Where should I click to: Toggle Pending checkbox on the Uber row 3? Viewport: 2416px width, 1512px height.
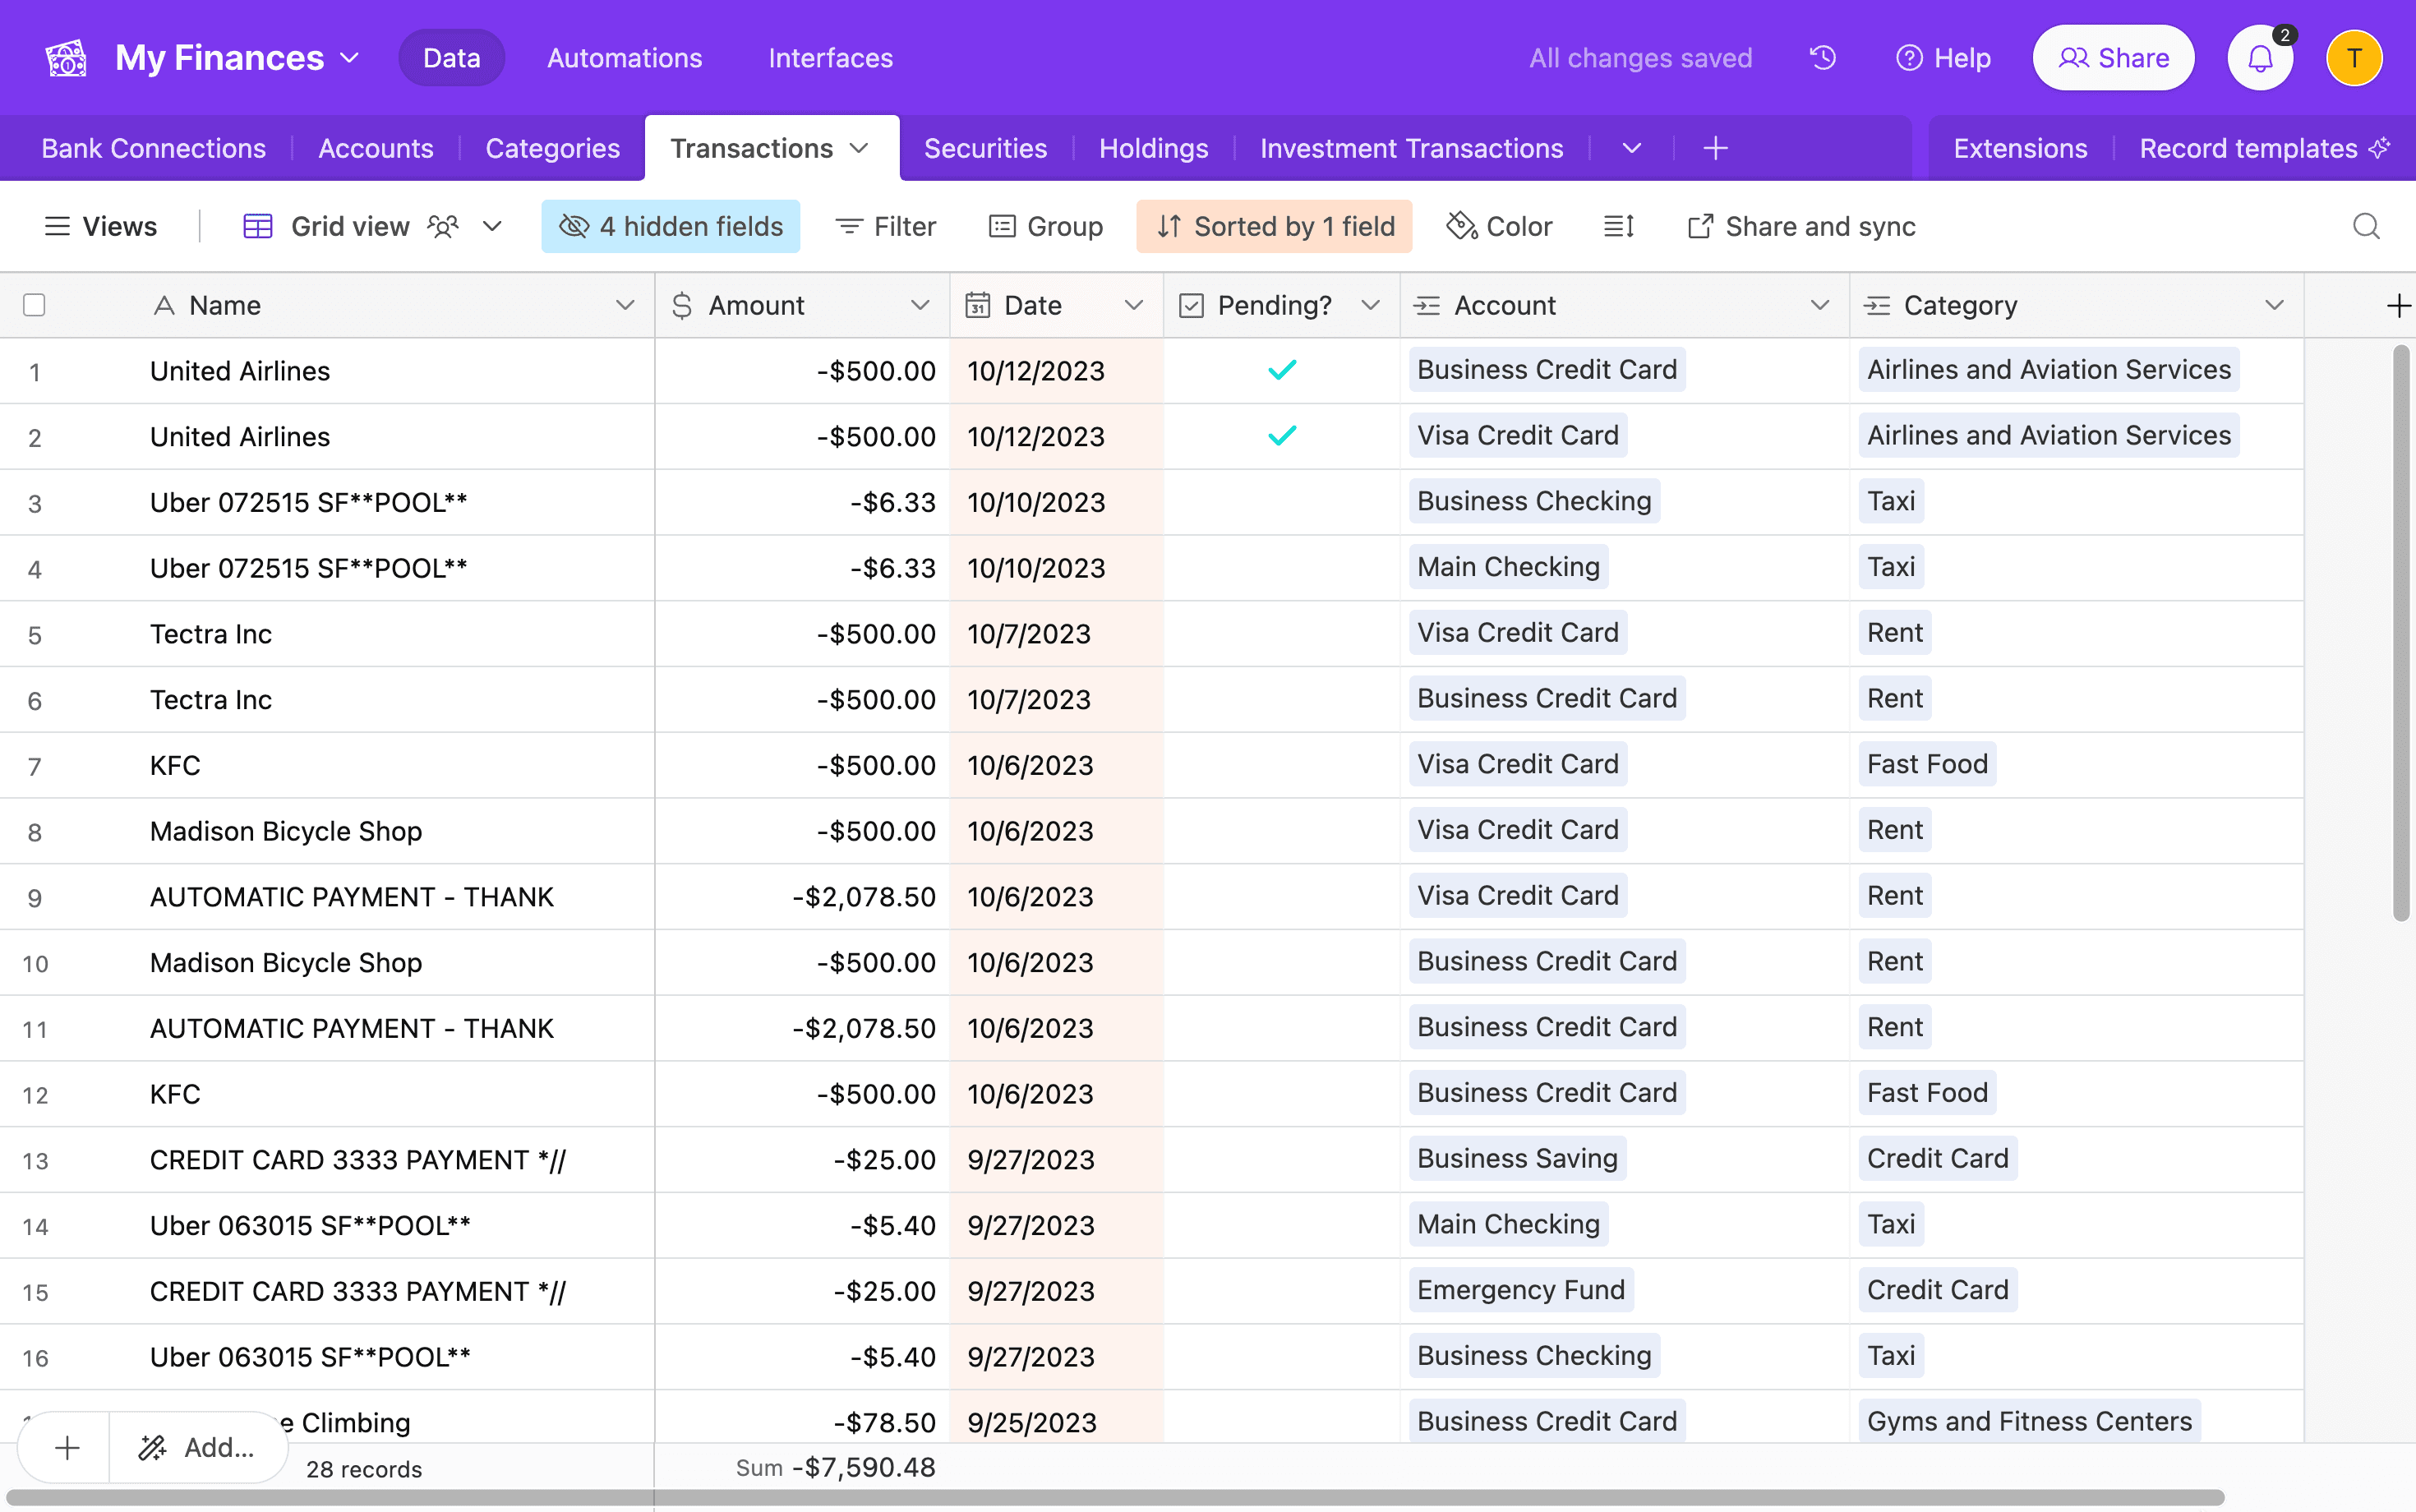click(x=1283, y=502)
